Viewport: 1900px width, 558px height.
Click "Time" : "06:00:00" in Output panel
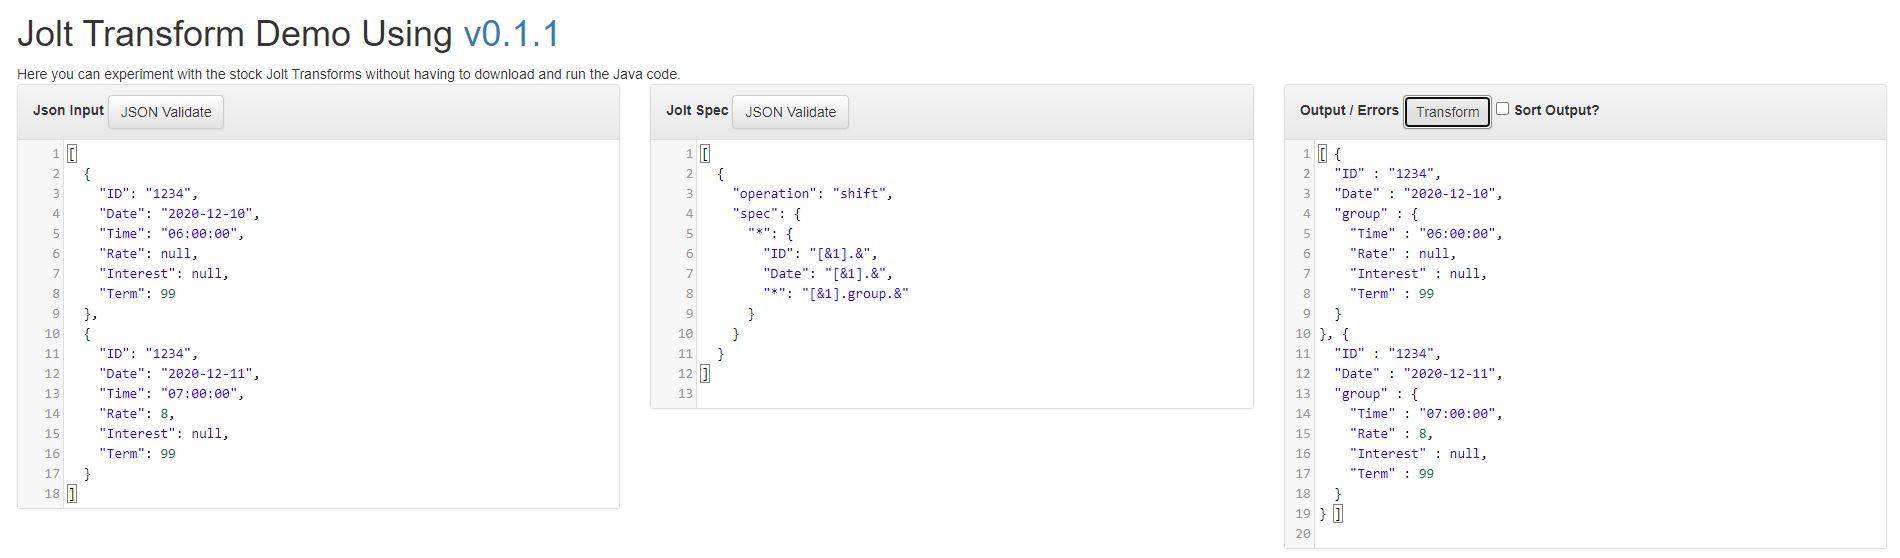click(1426, 233)
